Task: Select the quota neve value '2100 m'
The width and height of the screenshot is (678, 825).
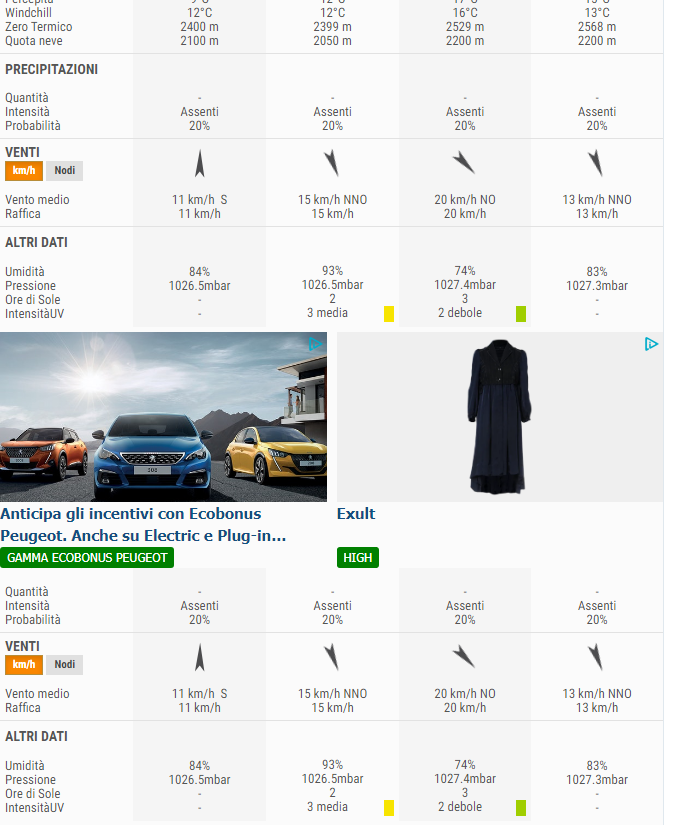Action: coord(199,41)
